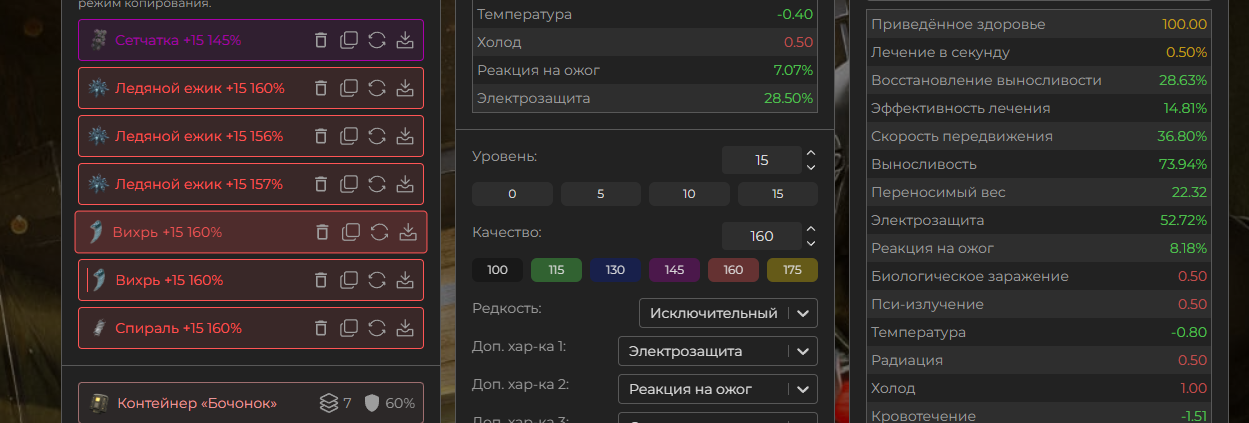Set level preset to 10
Viewport: 1249px width, 423px height.
pos(689,194)
